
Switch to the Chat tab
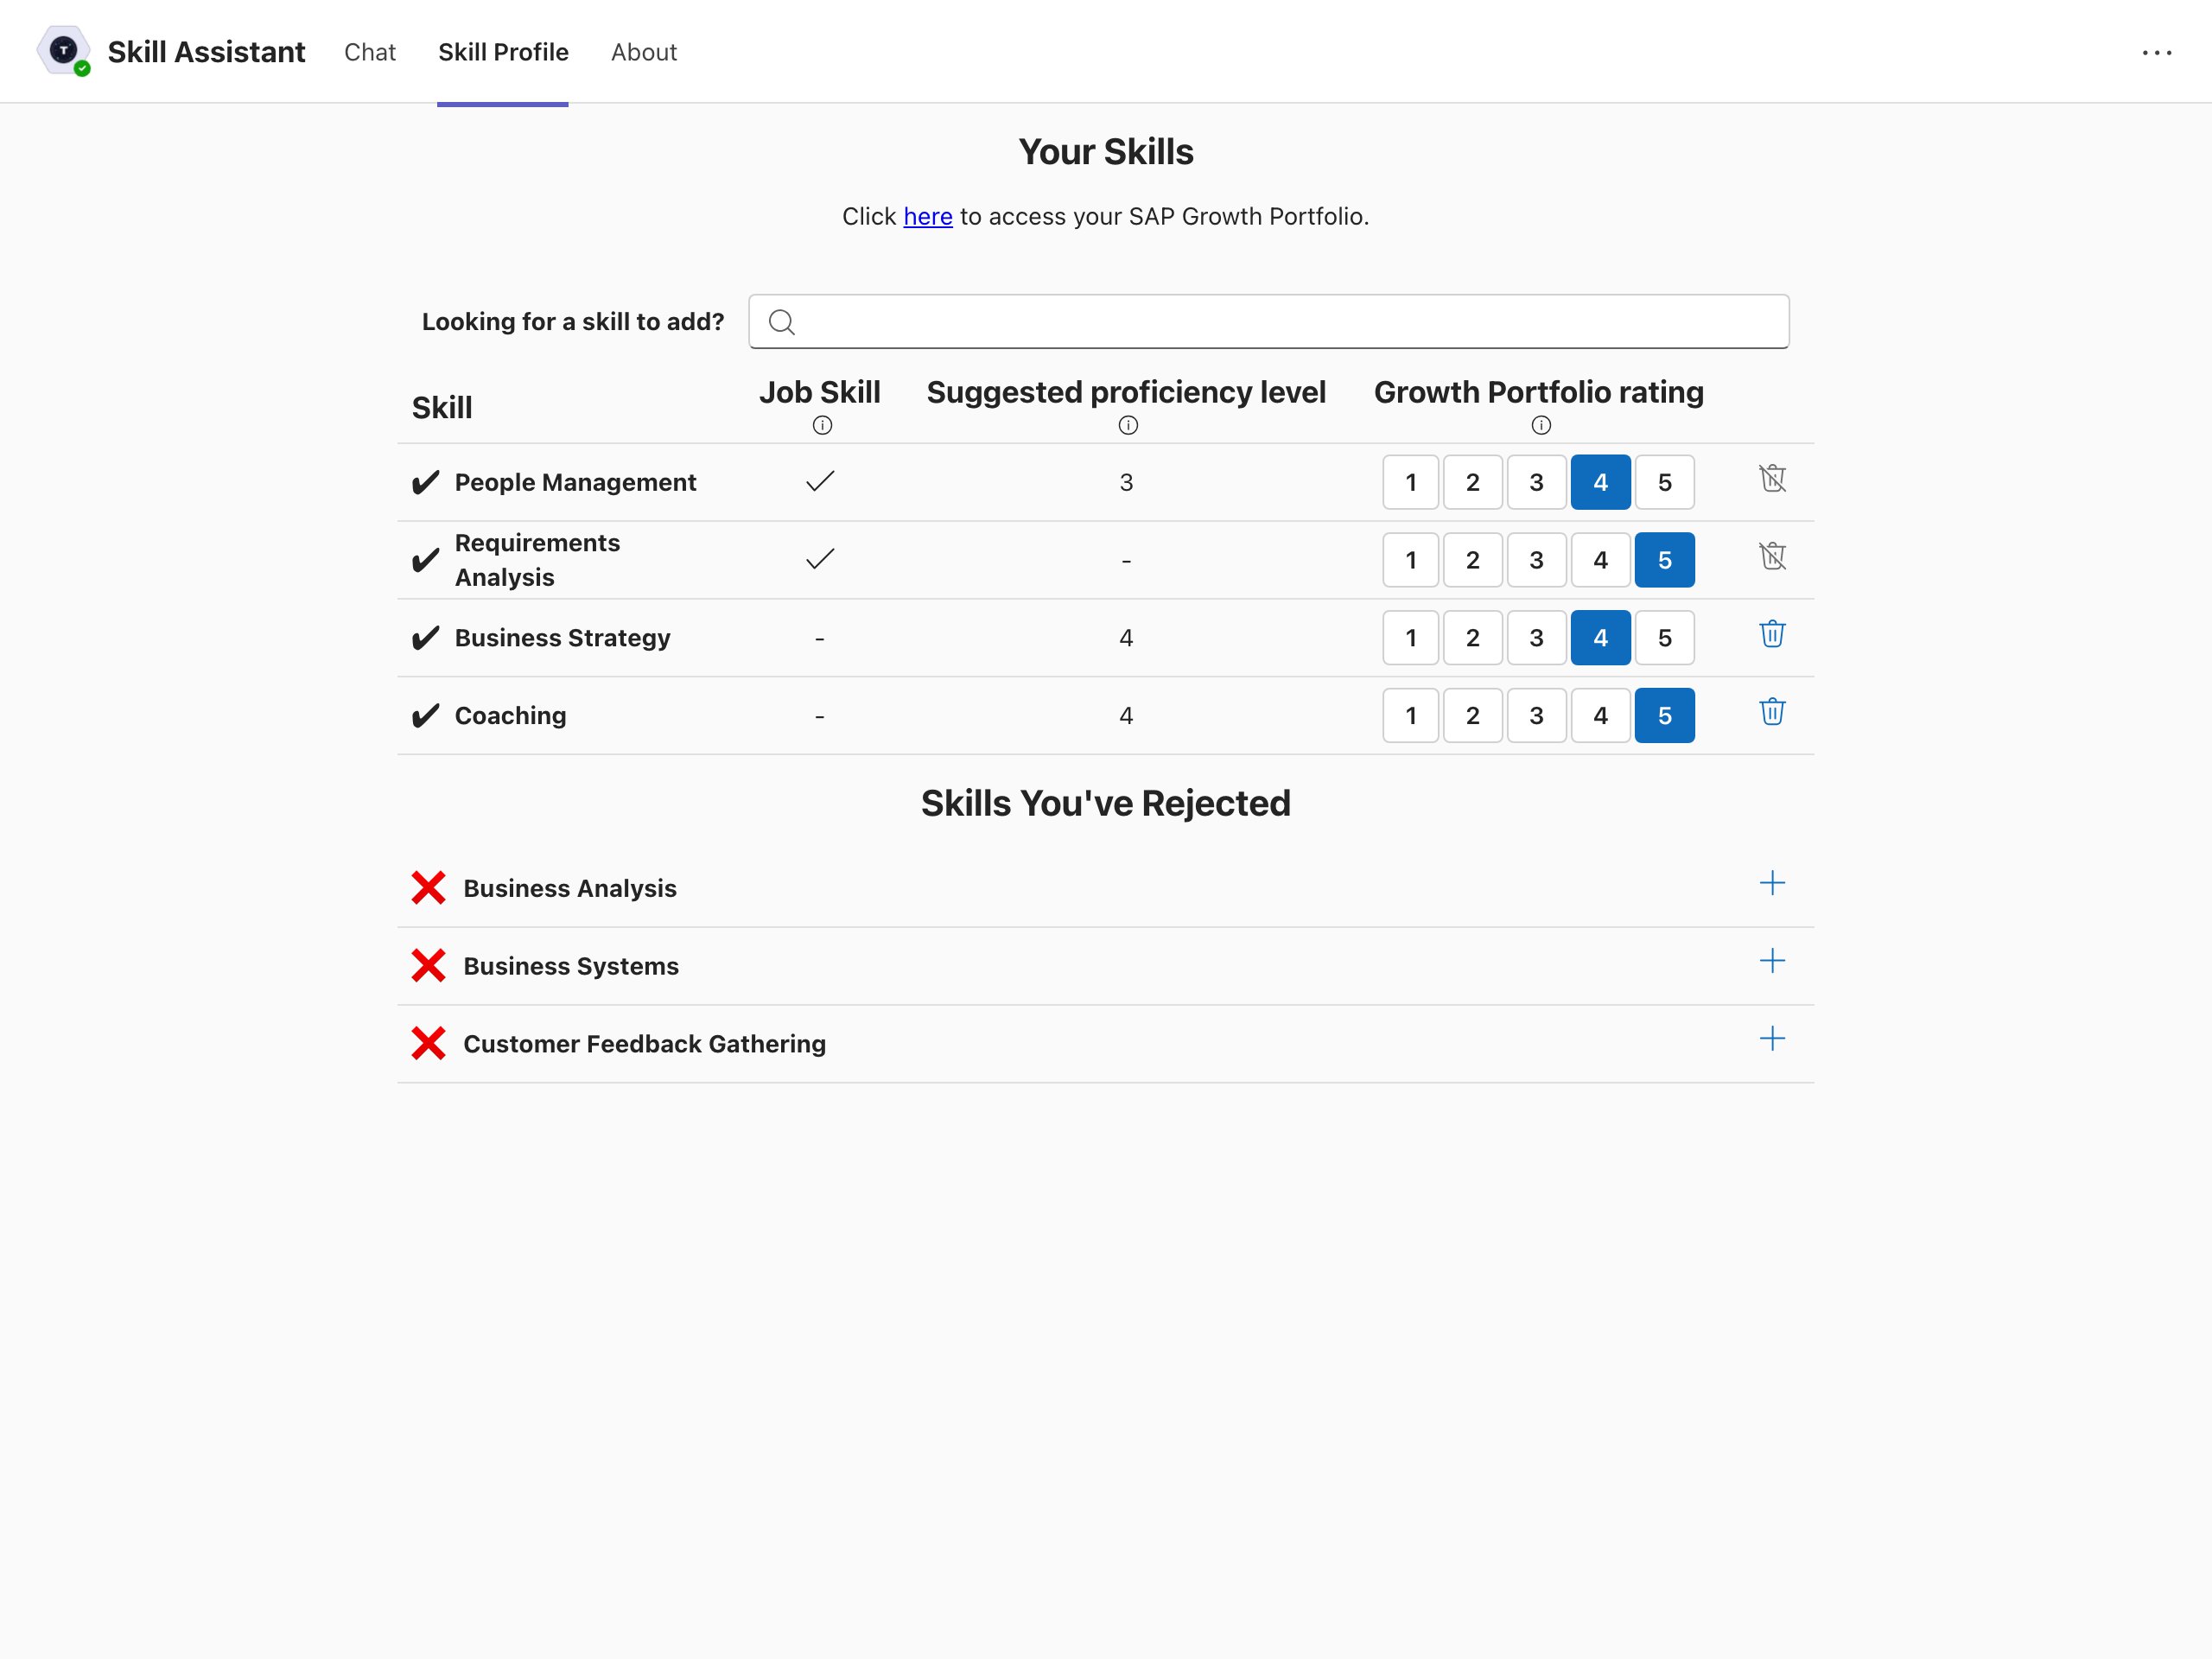click(370, 52)
